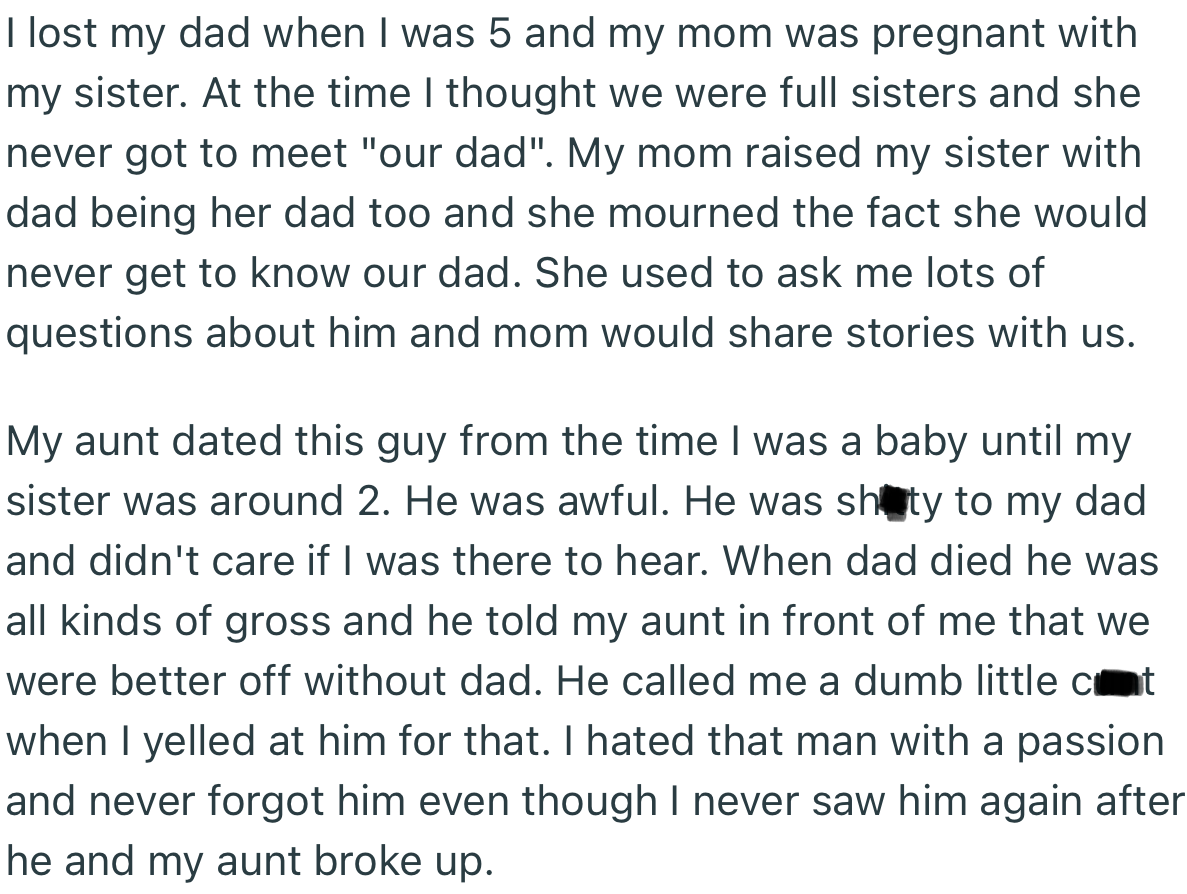Click the word "gross"
The image size is (1187, 894).
coord(276,622)
